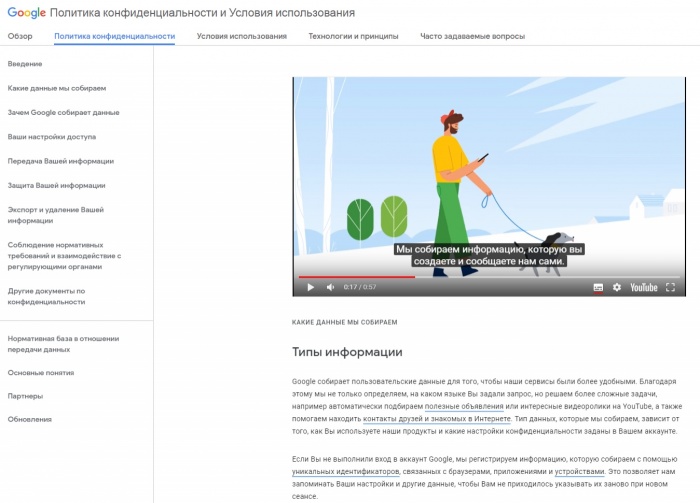700x503 pixels.
Task: Open Технологии и принципы tab
Action: pyautogui.click(x=353, y=36)
